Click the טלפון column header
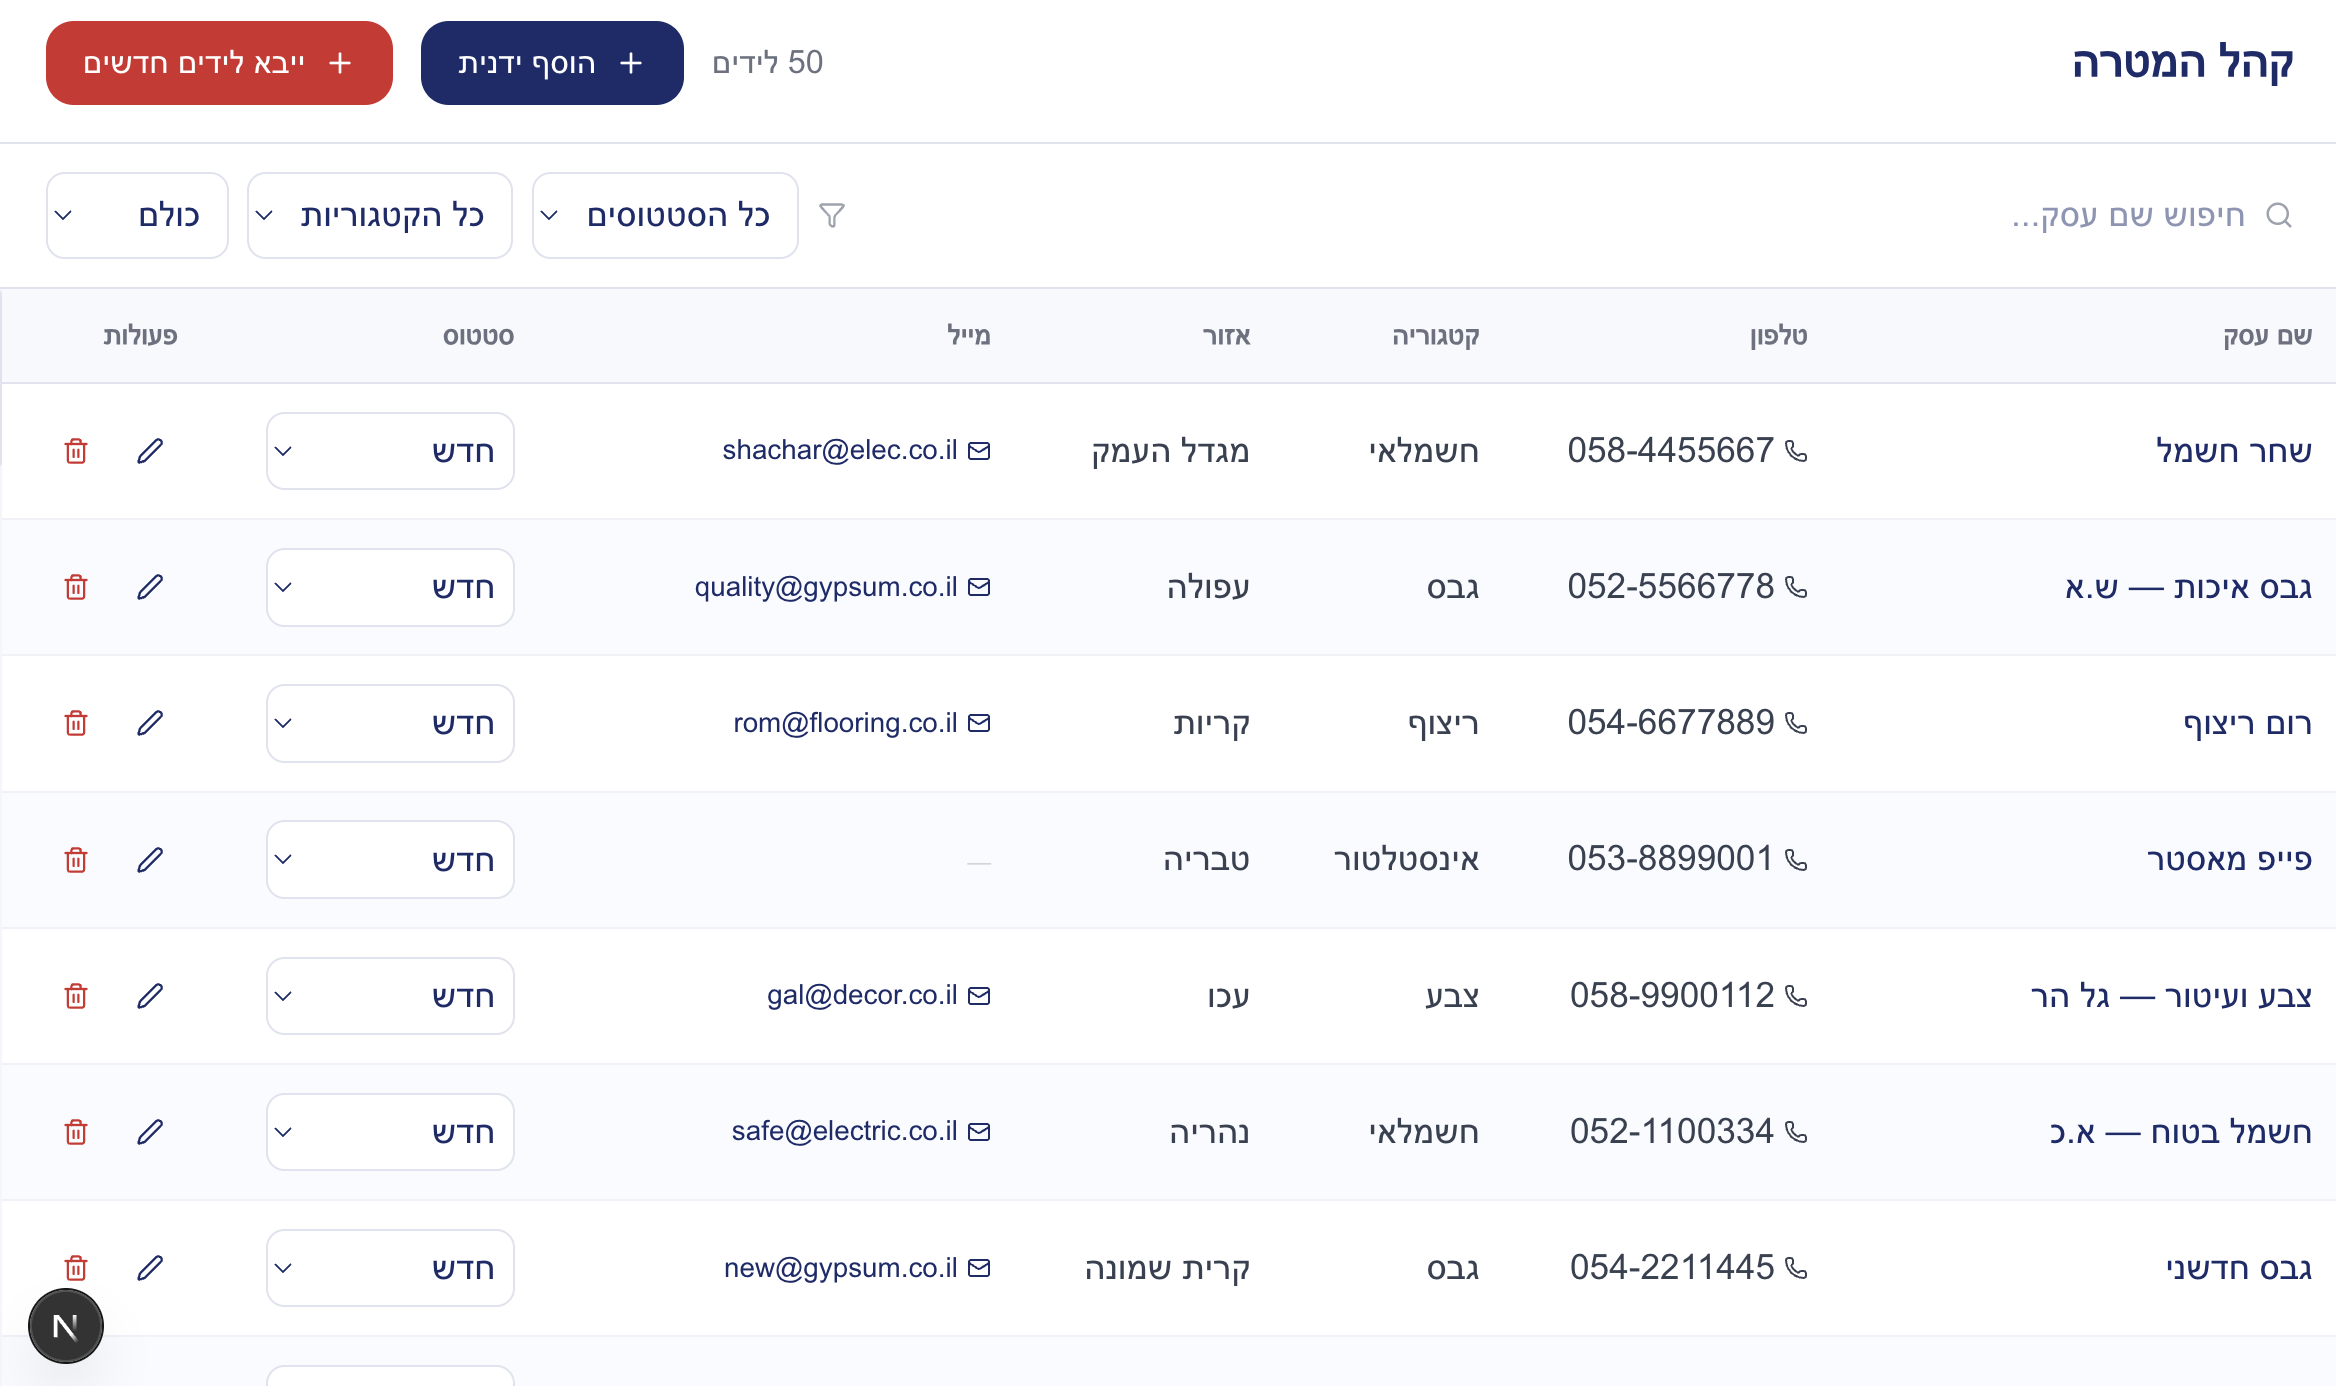Viewport: 2336px width, 1386px height. (1778, 336)
